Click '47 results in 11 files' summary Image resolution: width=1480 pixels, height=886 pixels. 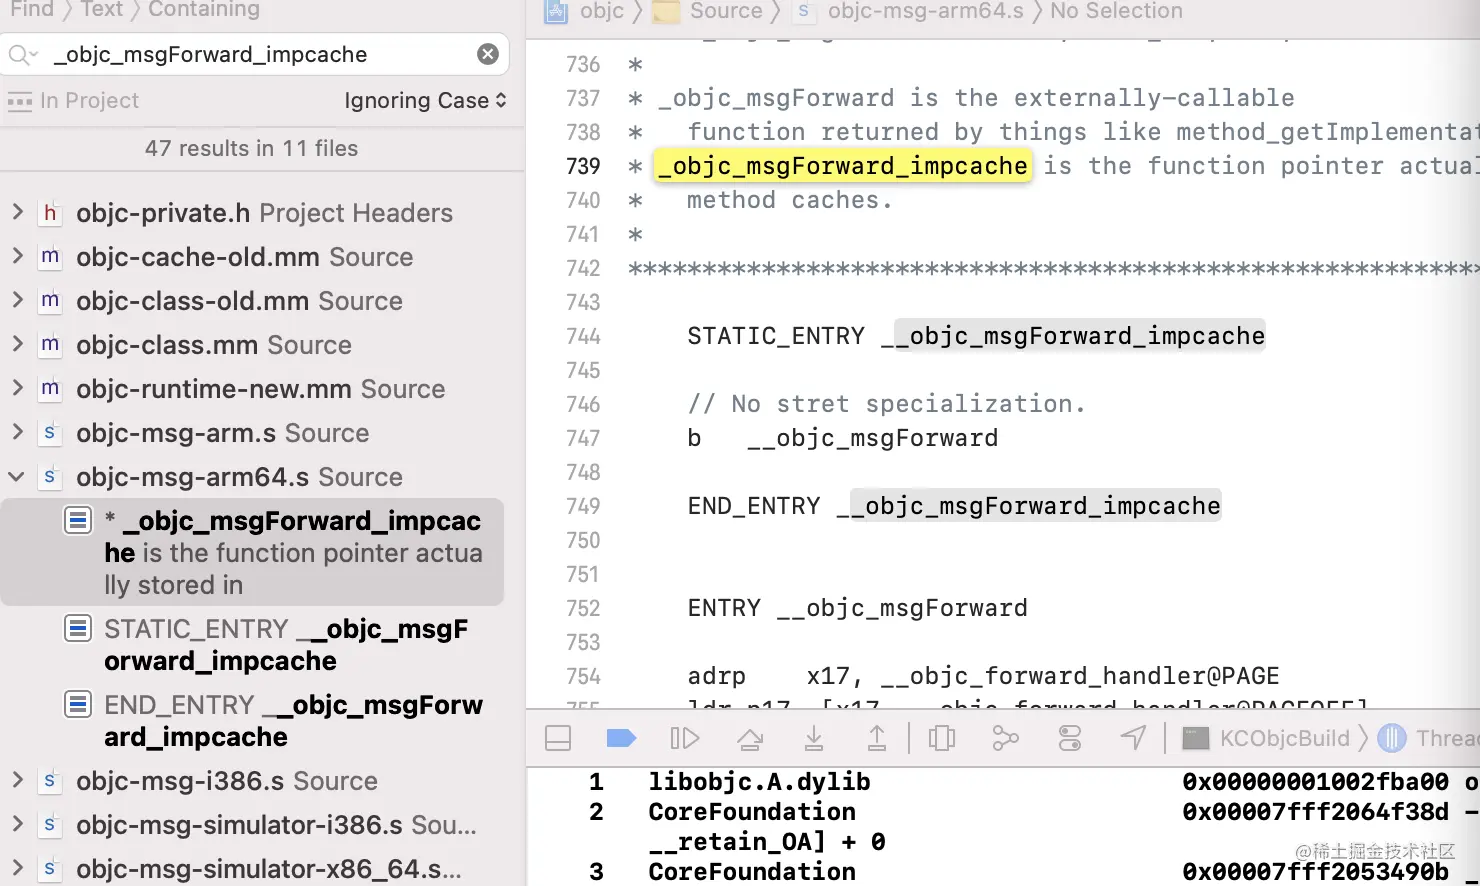point(251,148)
